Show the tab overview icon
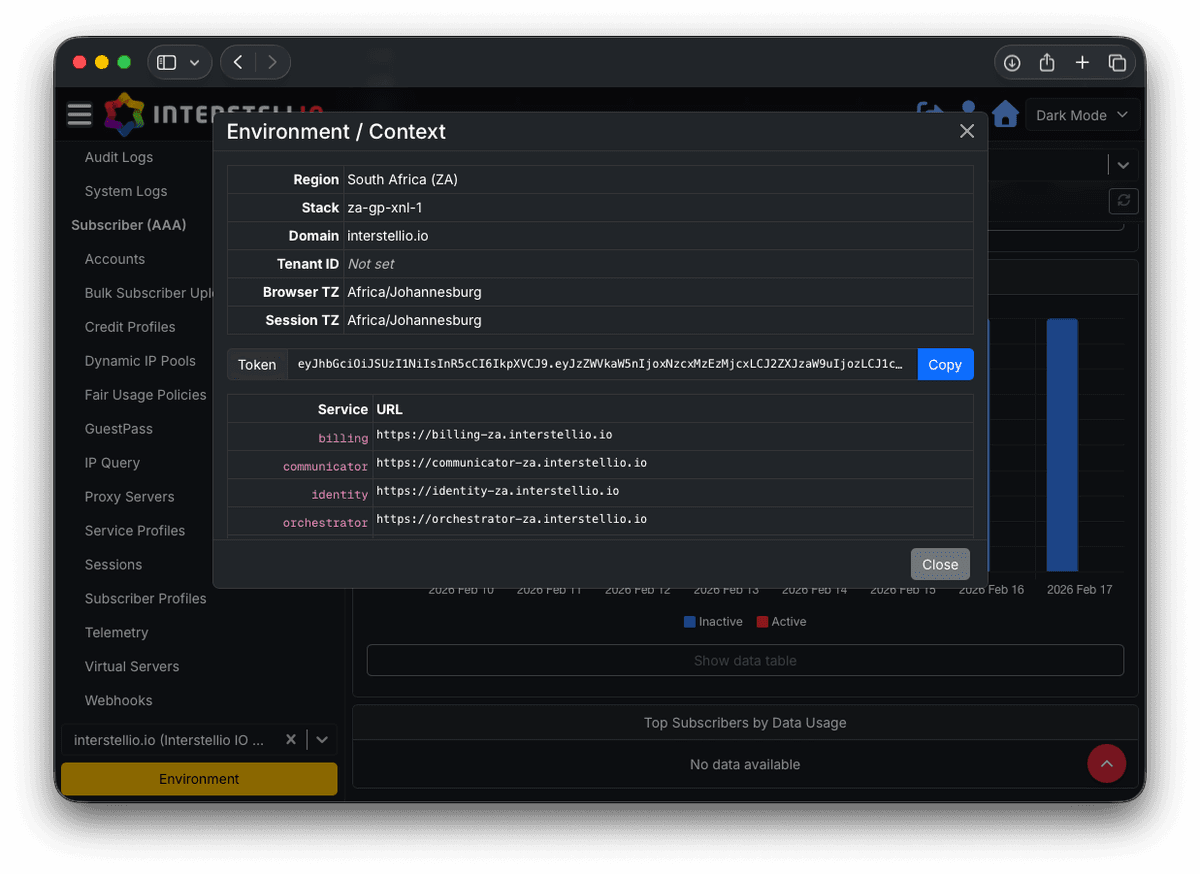The height and width of the screenshot is (874, 1200). click(x=1117, y=63)
